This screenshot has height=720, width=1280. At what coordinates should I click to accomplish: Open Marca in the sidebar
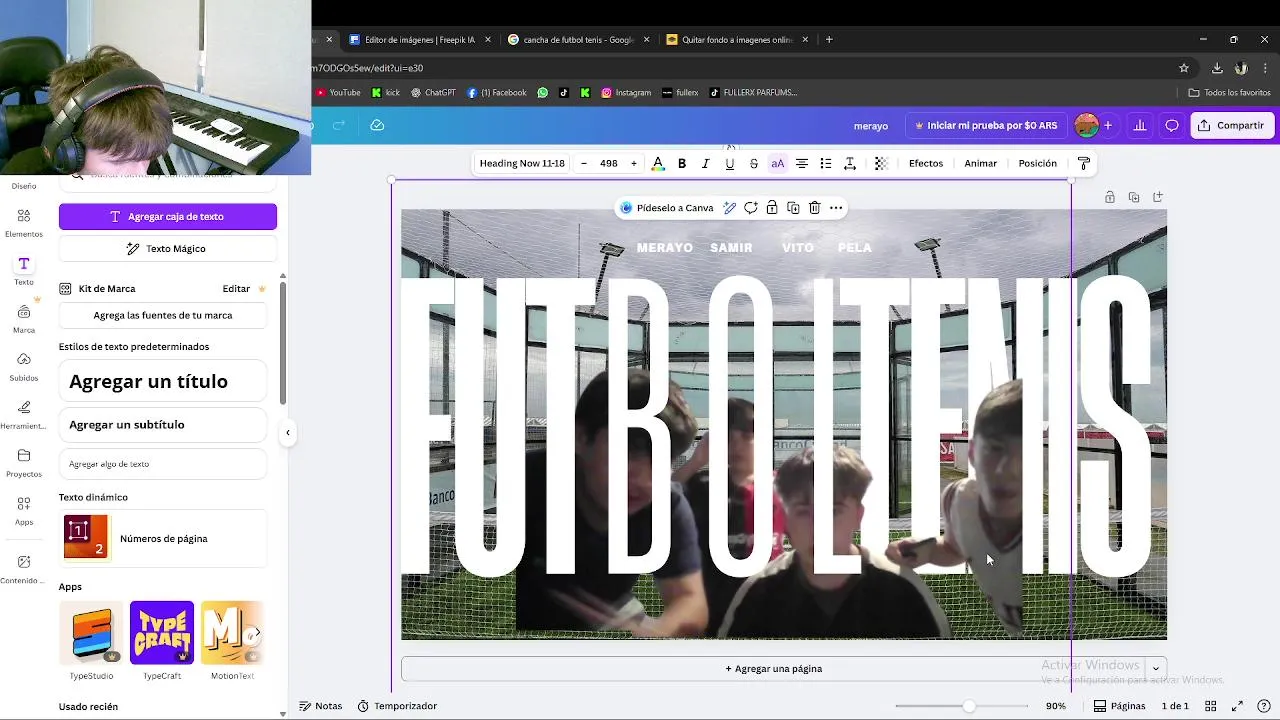pyautogui.click(x=24, y=319)
